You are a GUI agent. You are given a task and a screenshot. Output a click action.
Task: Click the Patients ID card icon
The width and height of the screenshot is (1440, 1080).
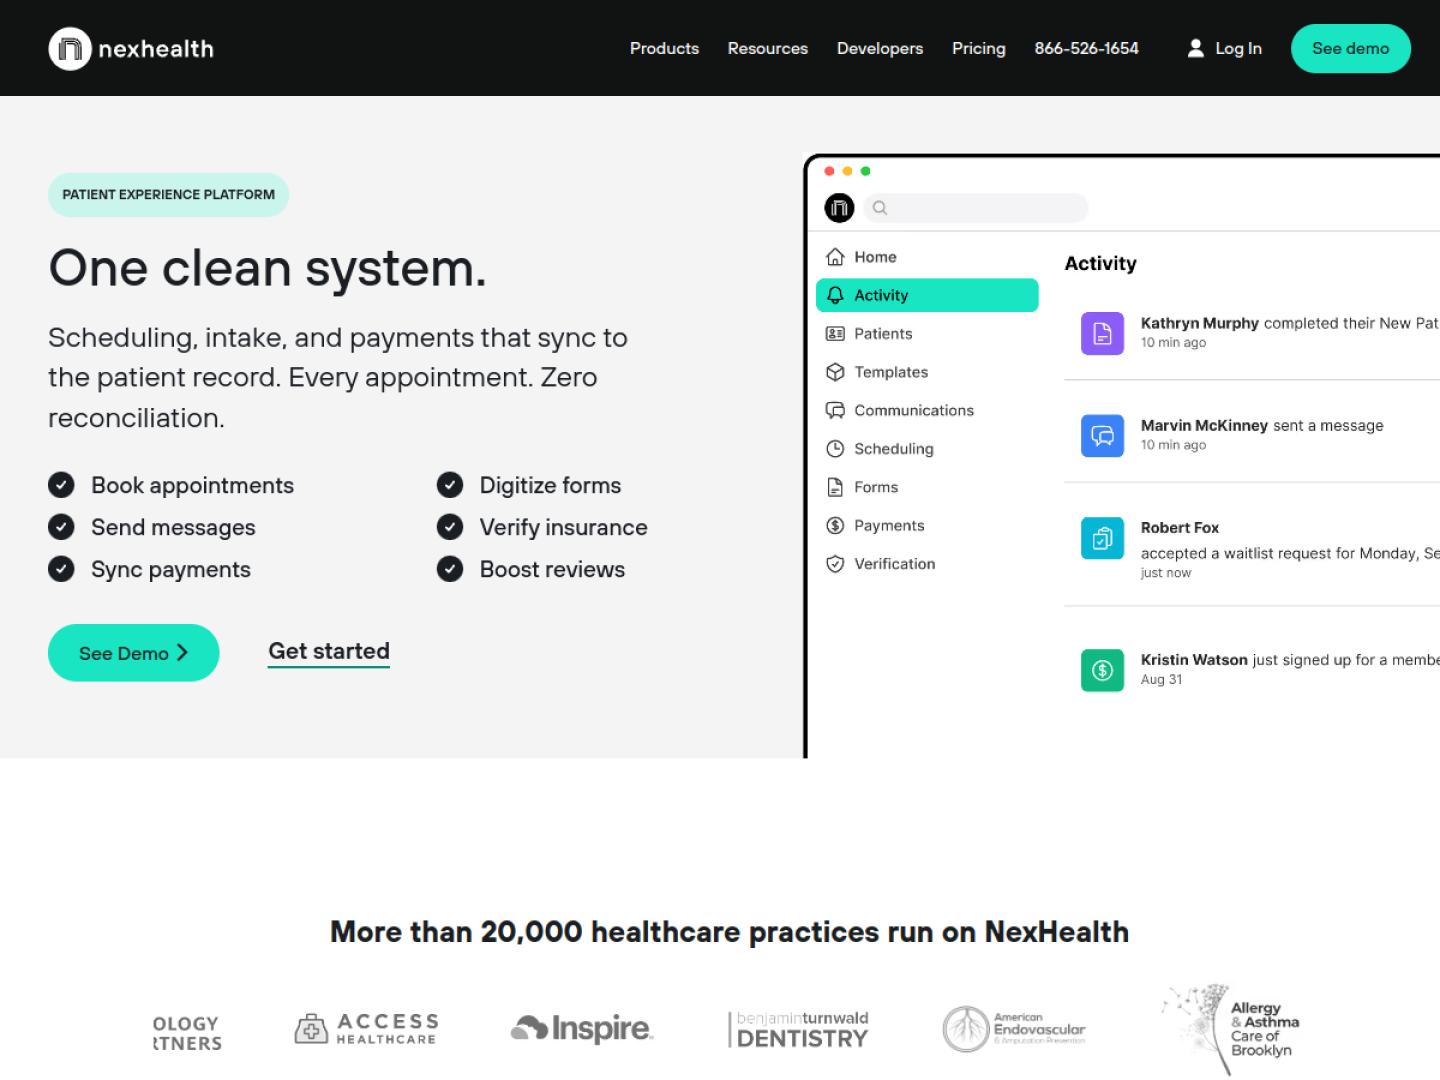[x=835, y=334]
